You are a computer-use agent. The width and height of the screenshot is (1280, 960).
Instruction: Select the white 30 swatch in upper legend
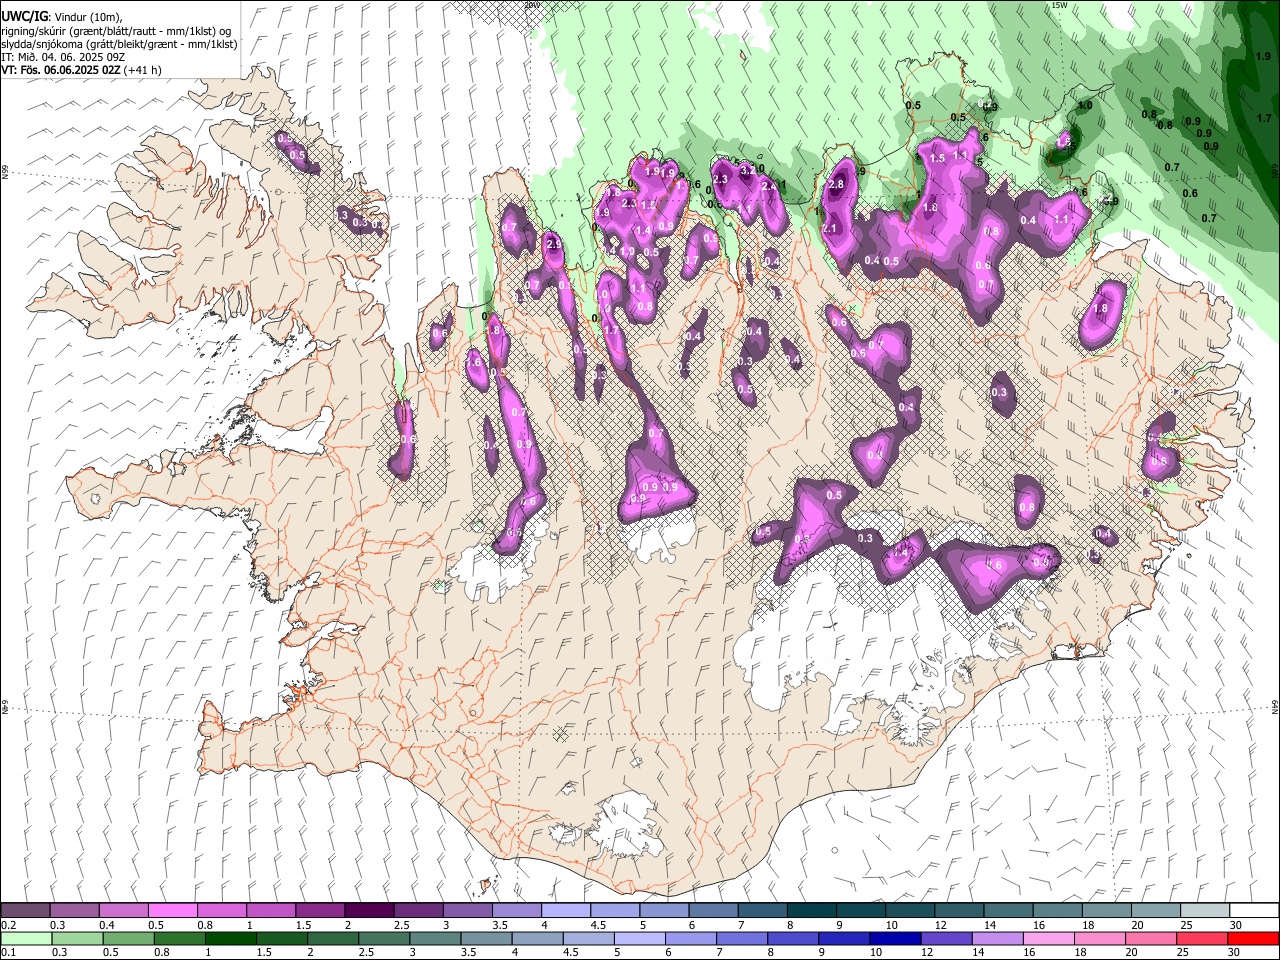(x=1255, y=910)
